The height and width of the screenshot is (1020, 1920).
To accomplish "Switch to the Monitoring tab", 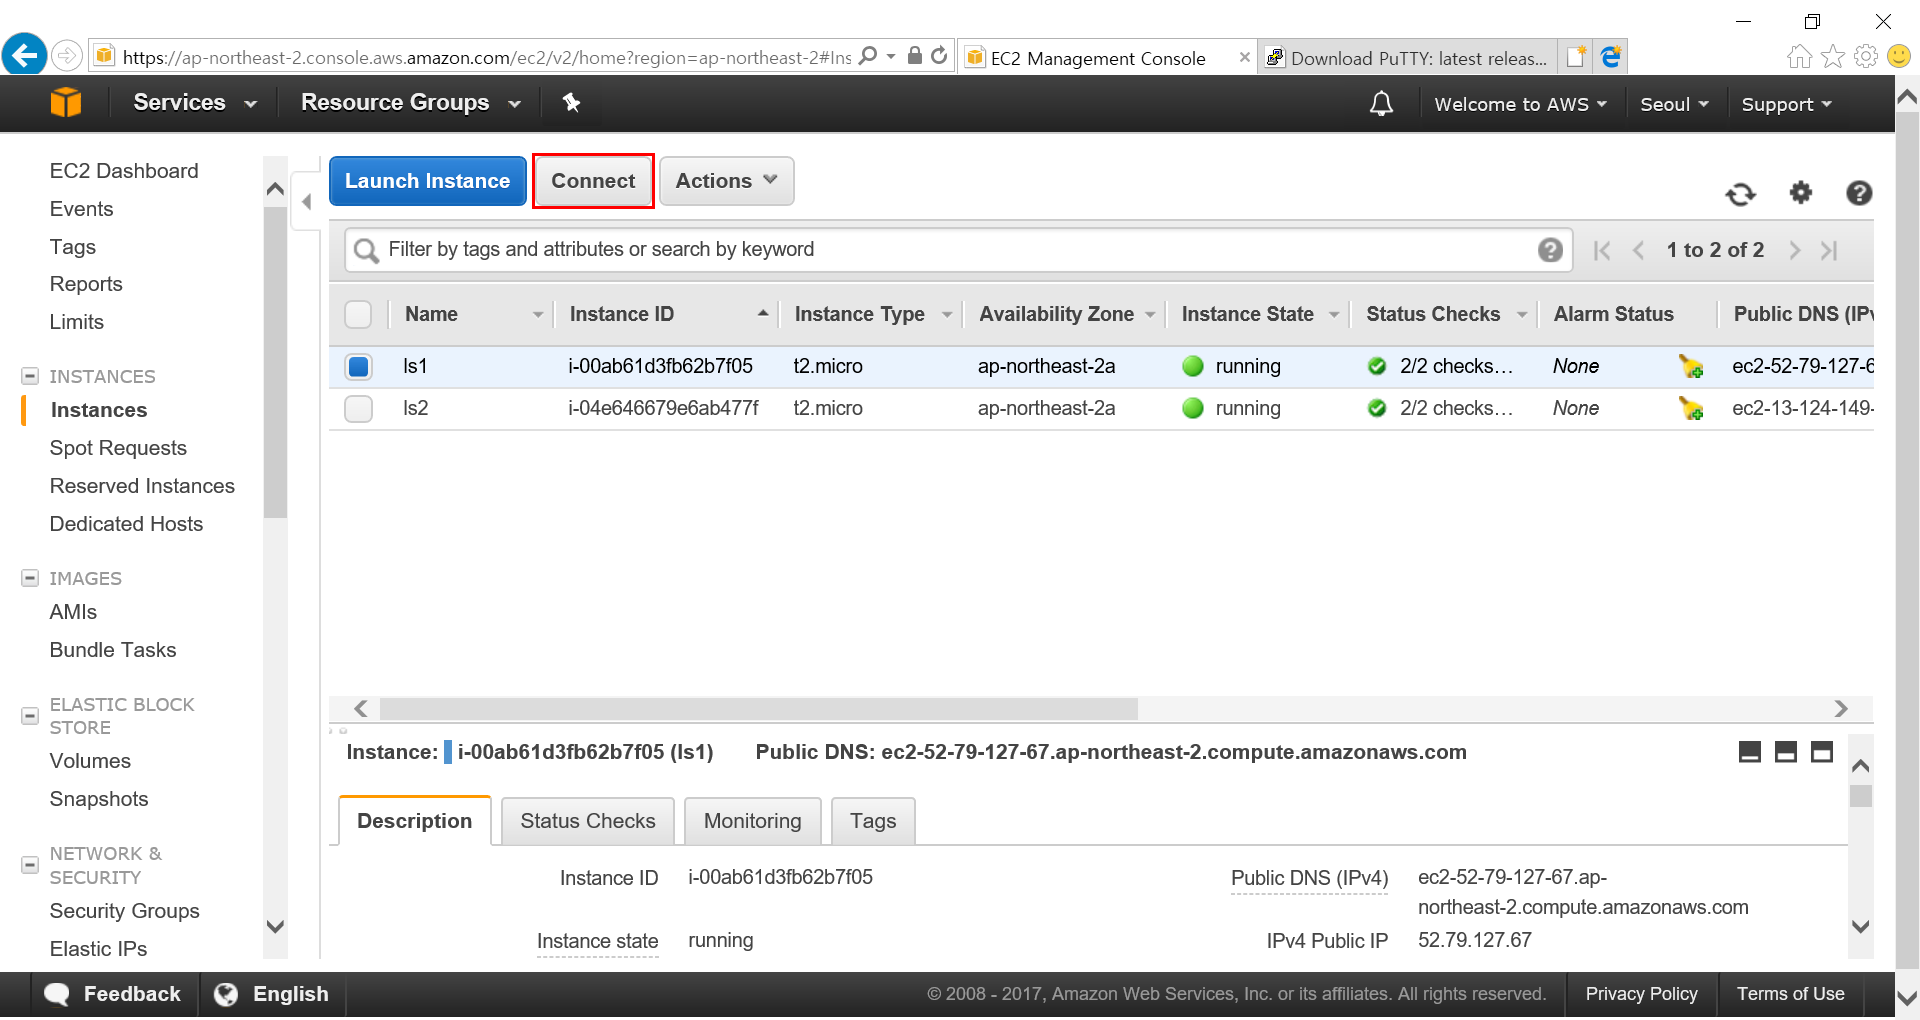I will 753,821.
